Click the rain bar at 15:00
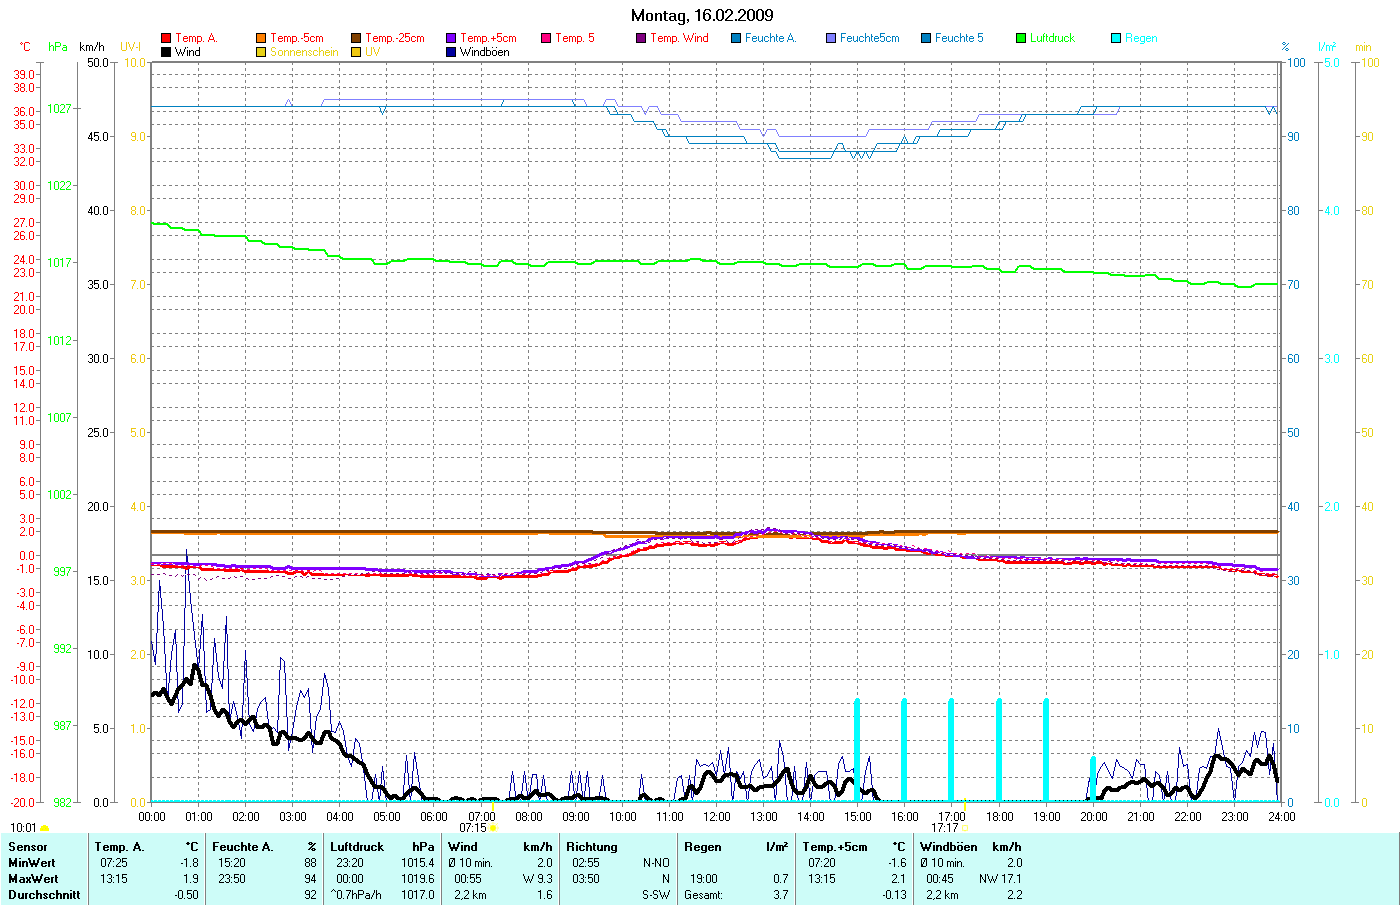Image resolution: width=1400 pixels, height=905 pixels. [857, 750]
